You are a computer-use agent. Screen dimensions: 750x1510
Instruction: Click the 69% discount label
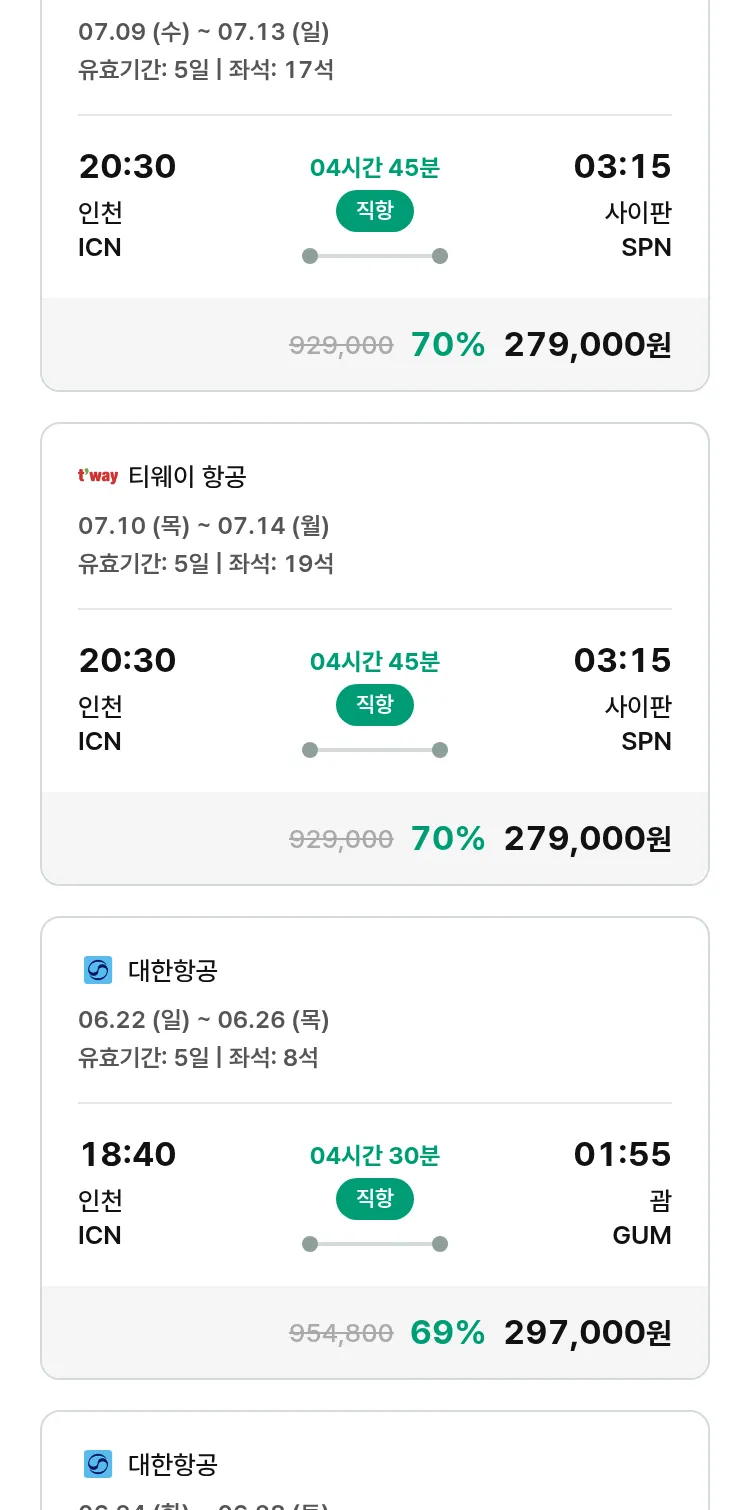click(x=448, y=1332)
